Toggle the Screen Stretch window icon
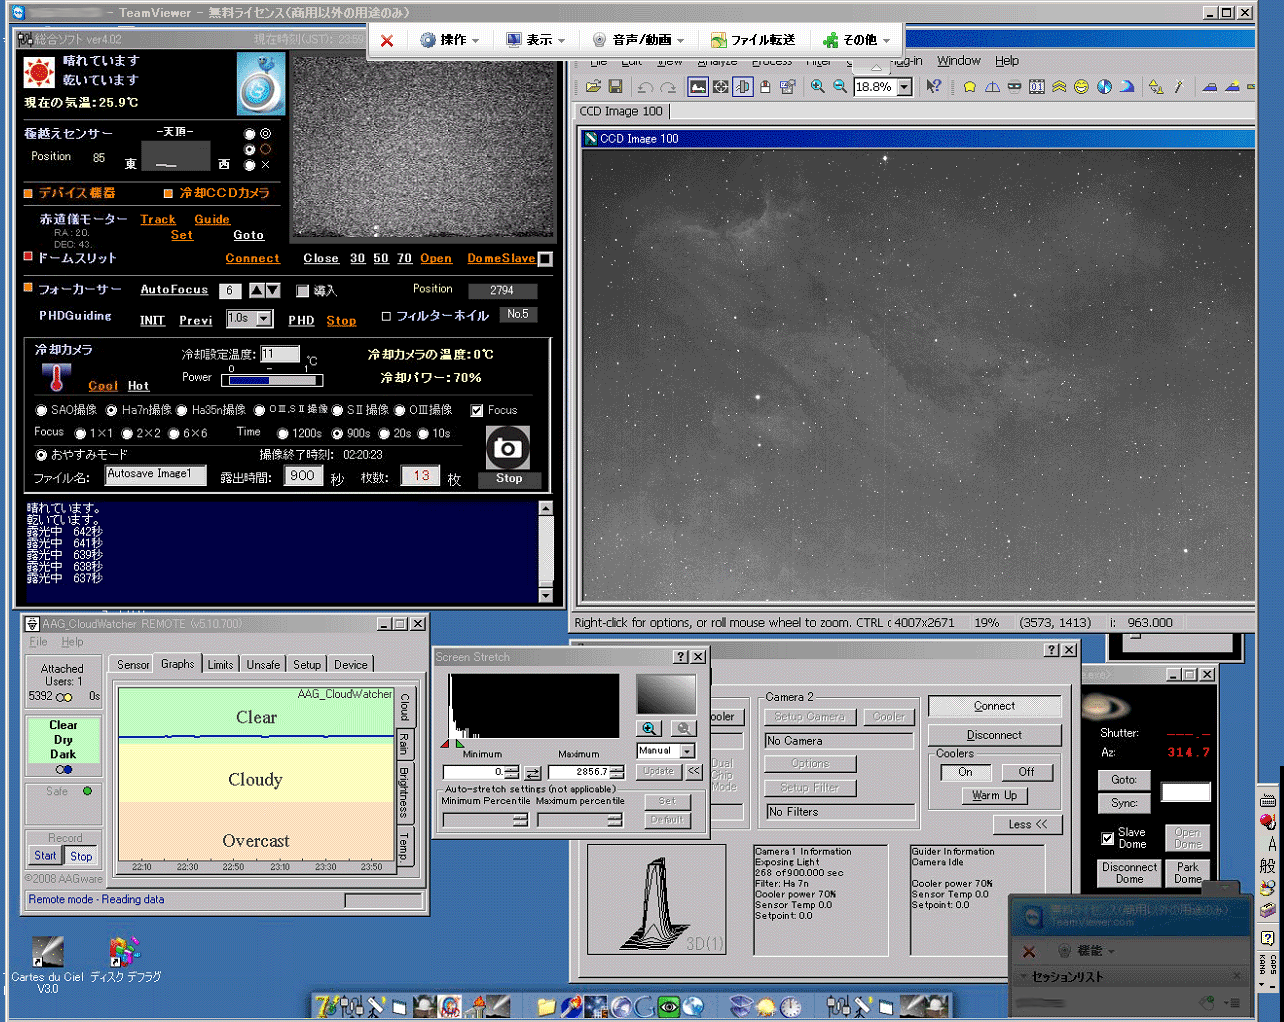Viewport: 1284px width, 1022px height. point(698,87)
